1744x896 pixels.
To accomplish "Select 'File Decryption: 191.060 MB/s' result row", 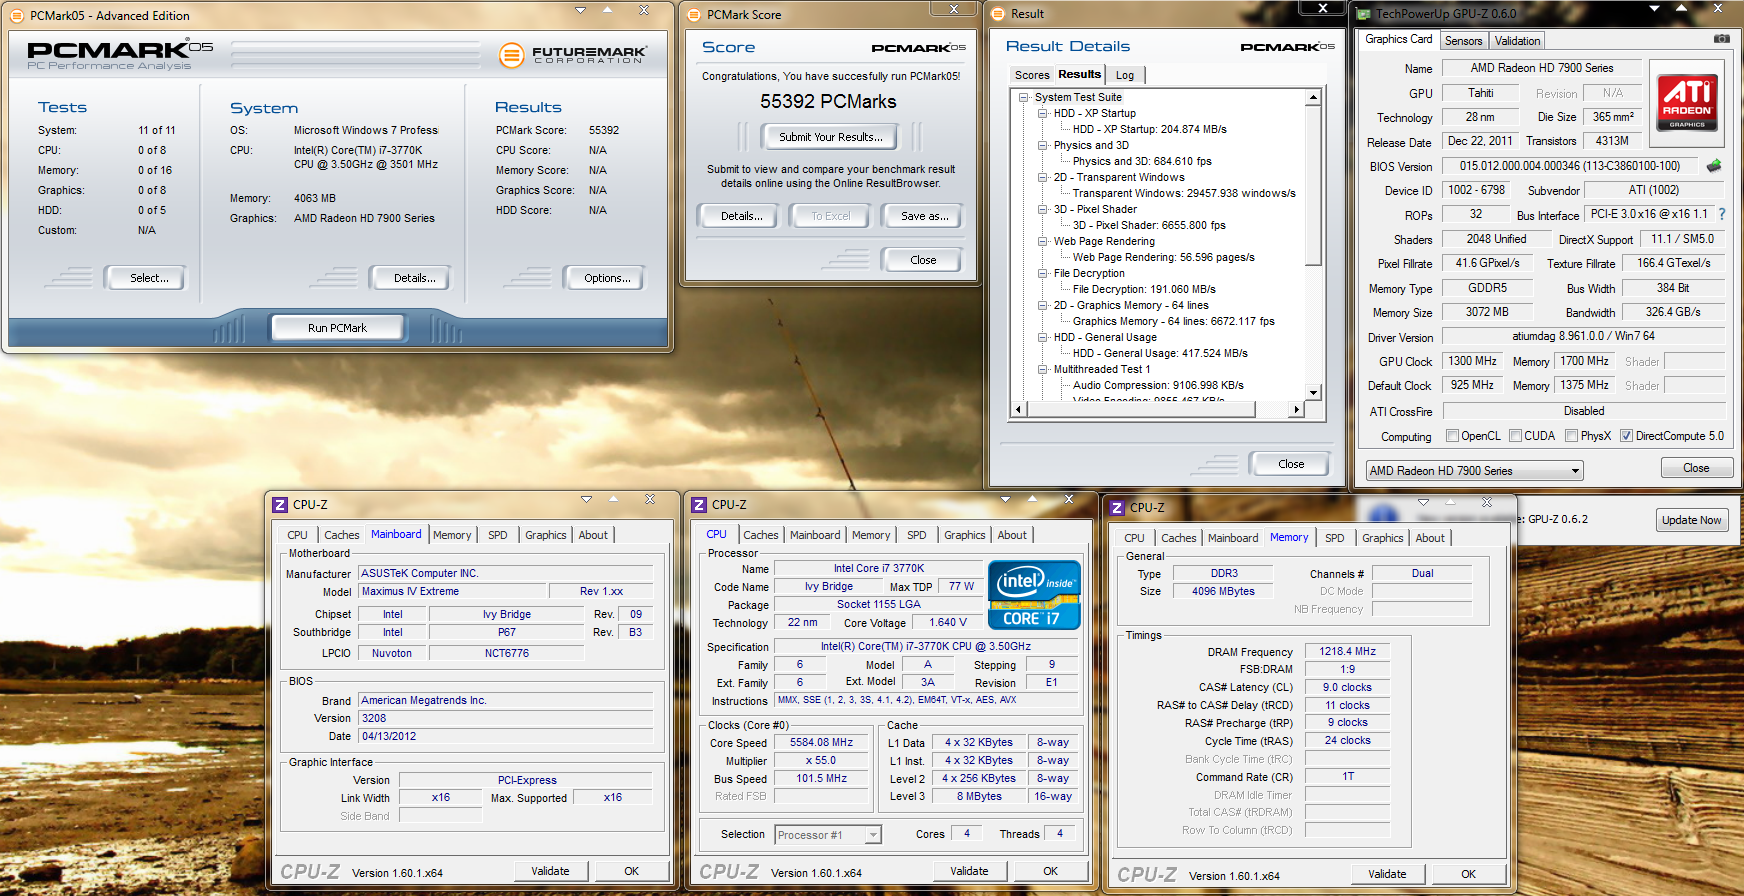I will click(x=1144, y=289).
